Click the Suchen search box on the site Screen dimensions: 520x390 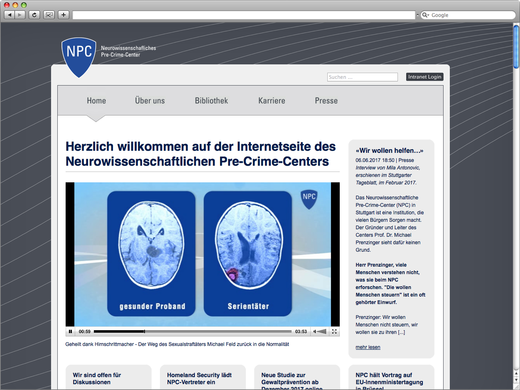point(362,77)
